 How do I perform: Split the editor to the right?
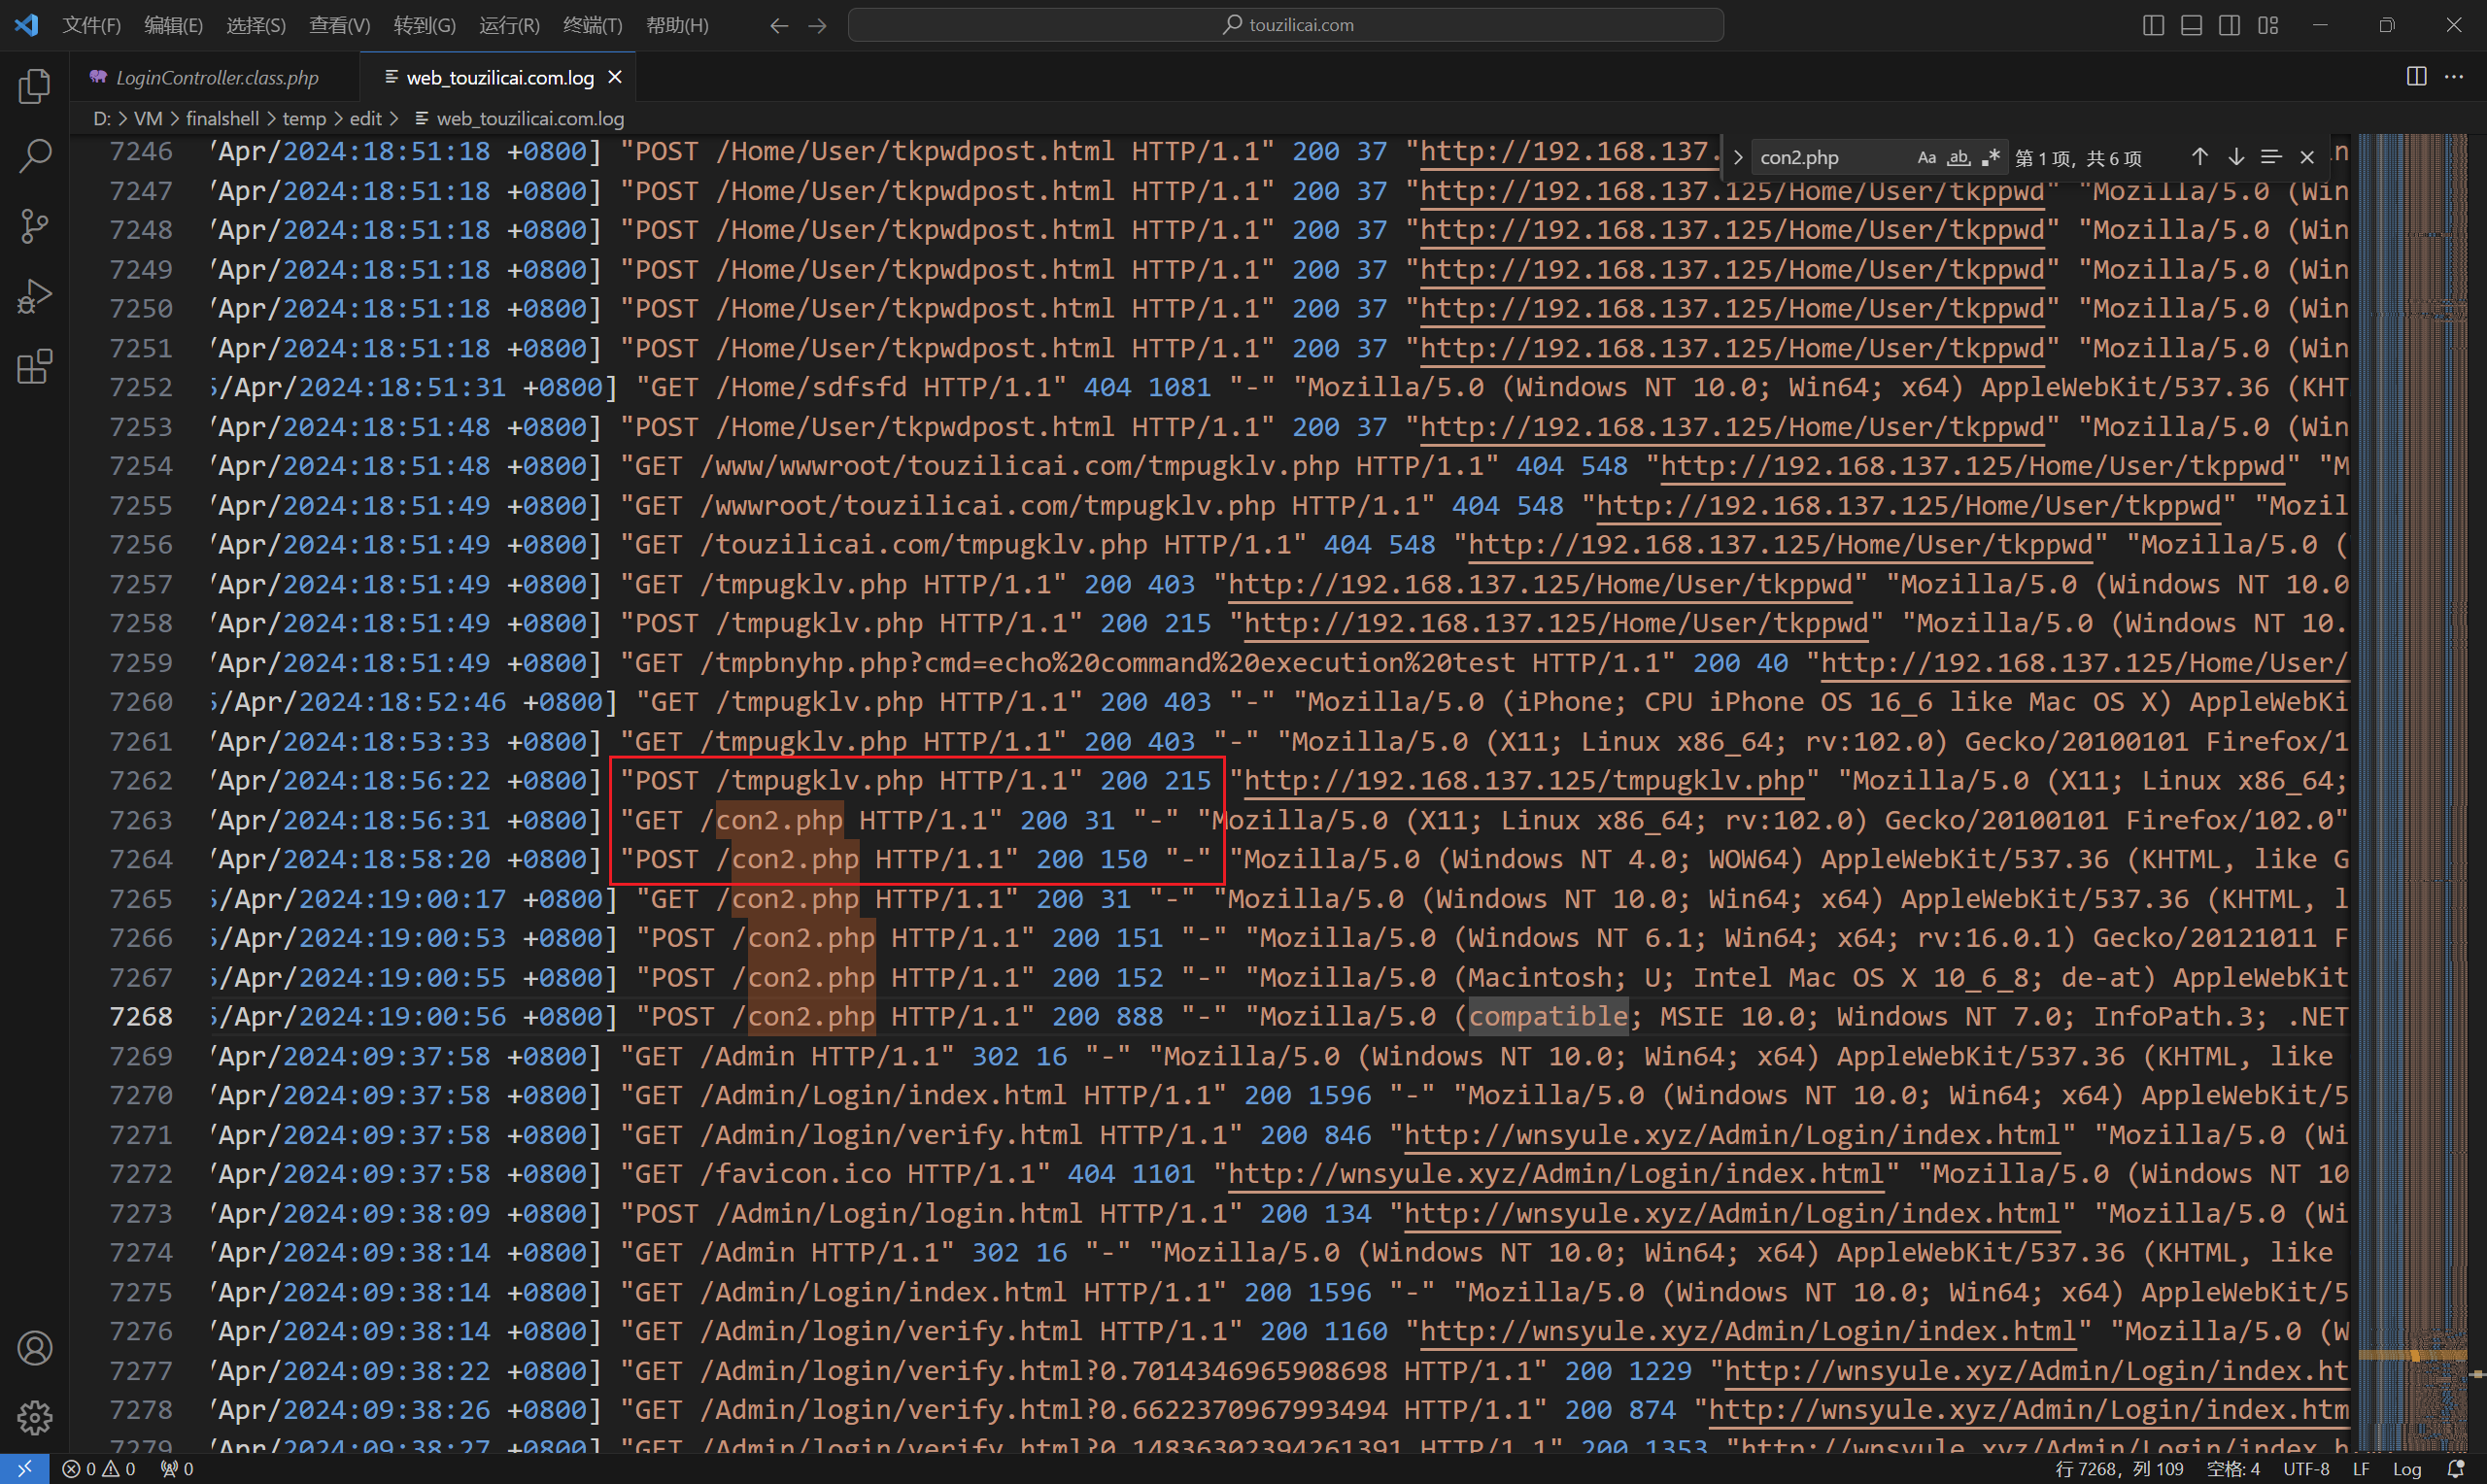[2417, 76]
